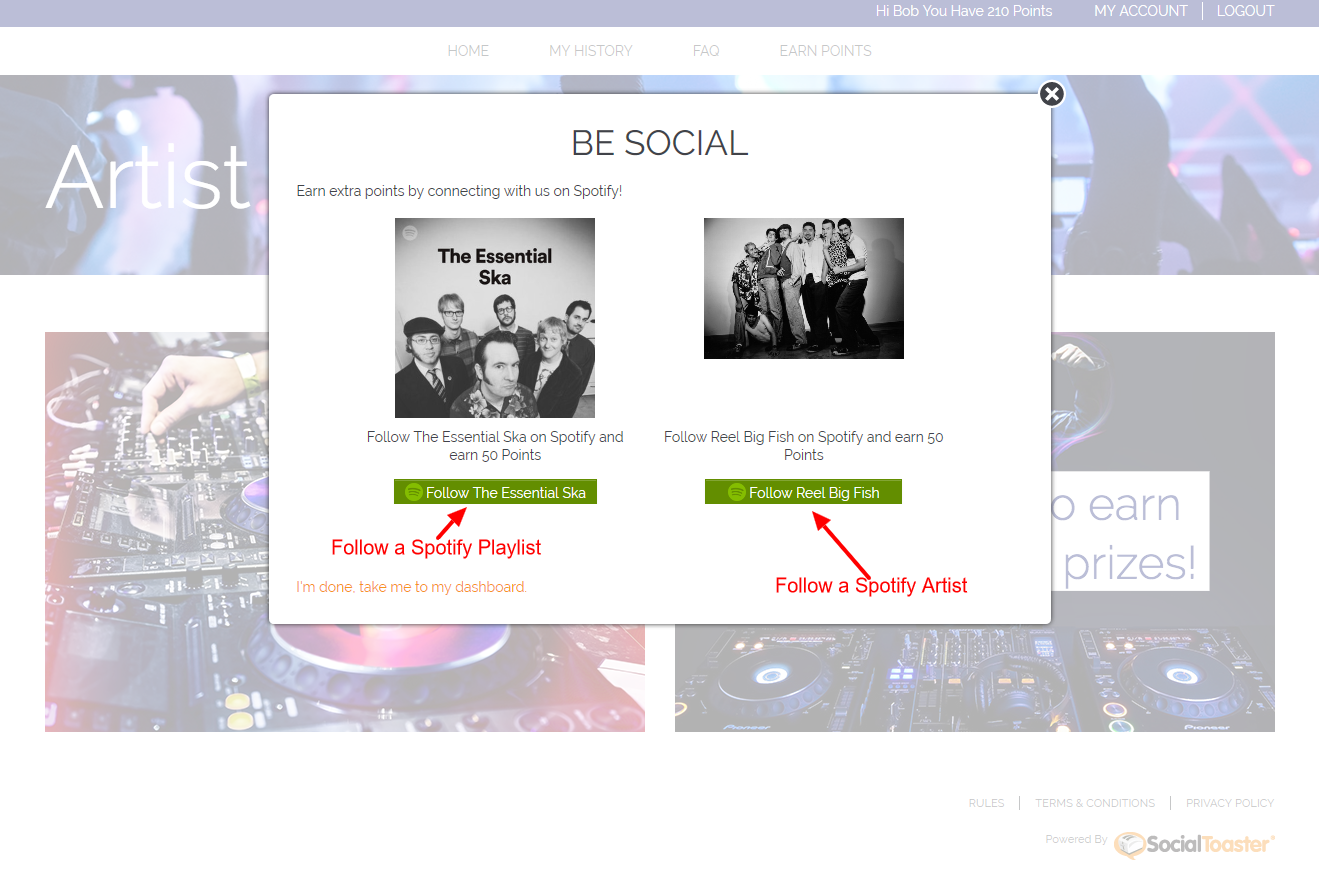Open MY ACCOUNT link

pyautogui.click(x=1141, y=11)
